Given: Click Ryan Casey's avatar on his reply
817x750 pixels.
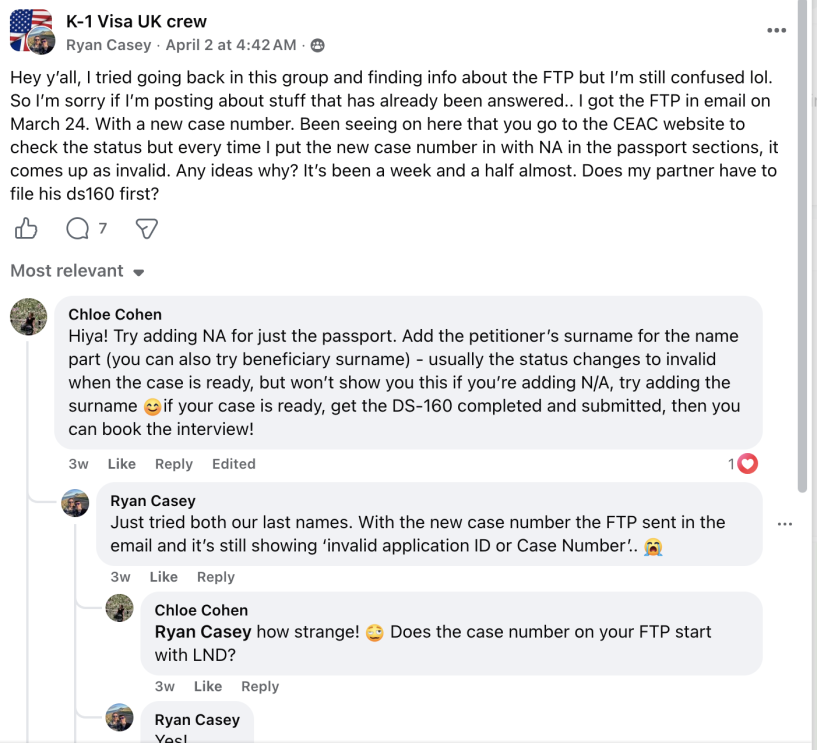Looking at the screenshot, I should 75,504.
